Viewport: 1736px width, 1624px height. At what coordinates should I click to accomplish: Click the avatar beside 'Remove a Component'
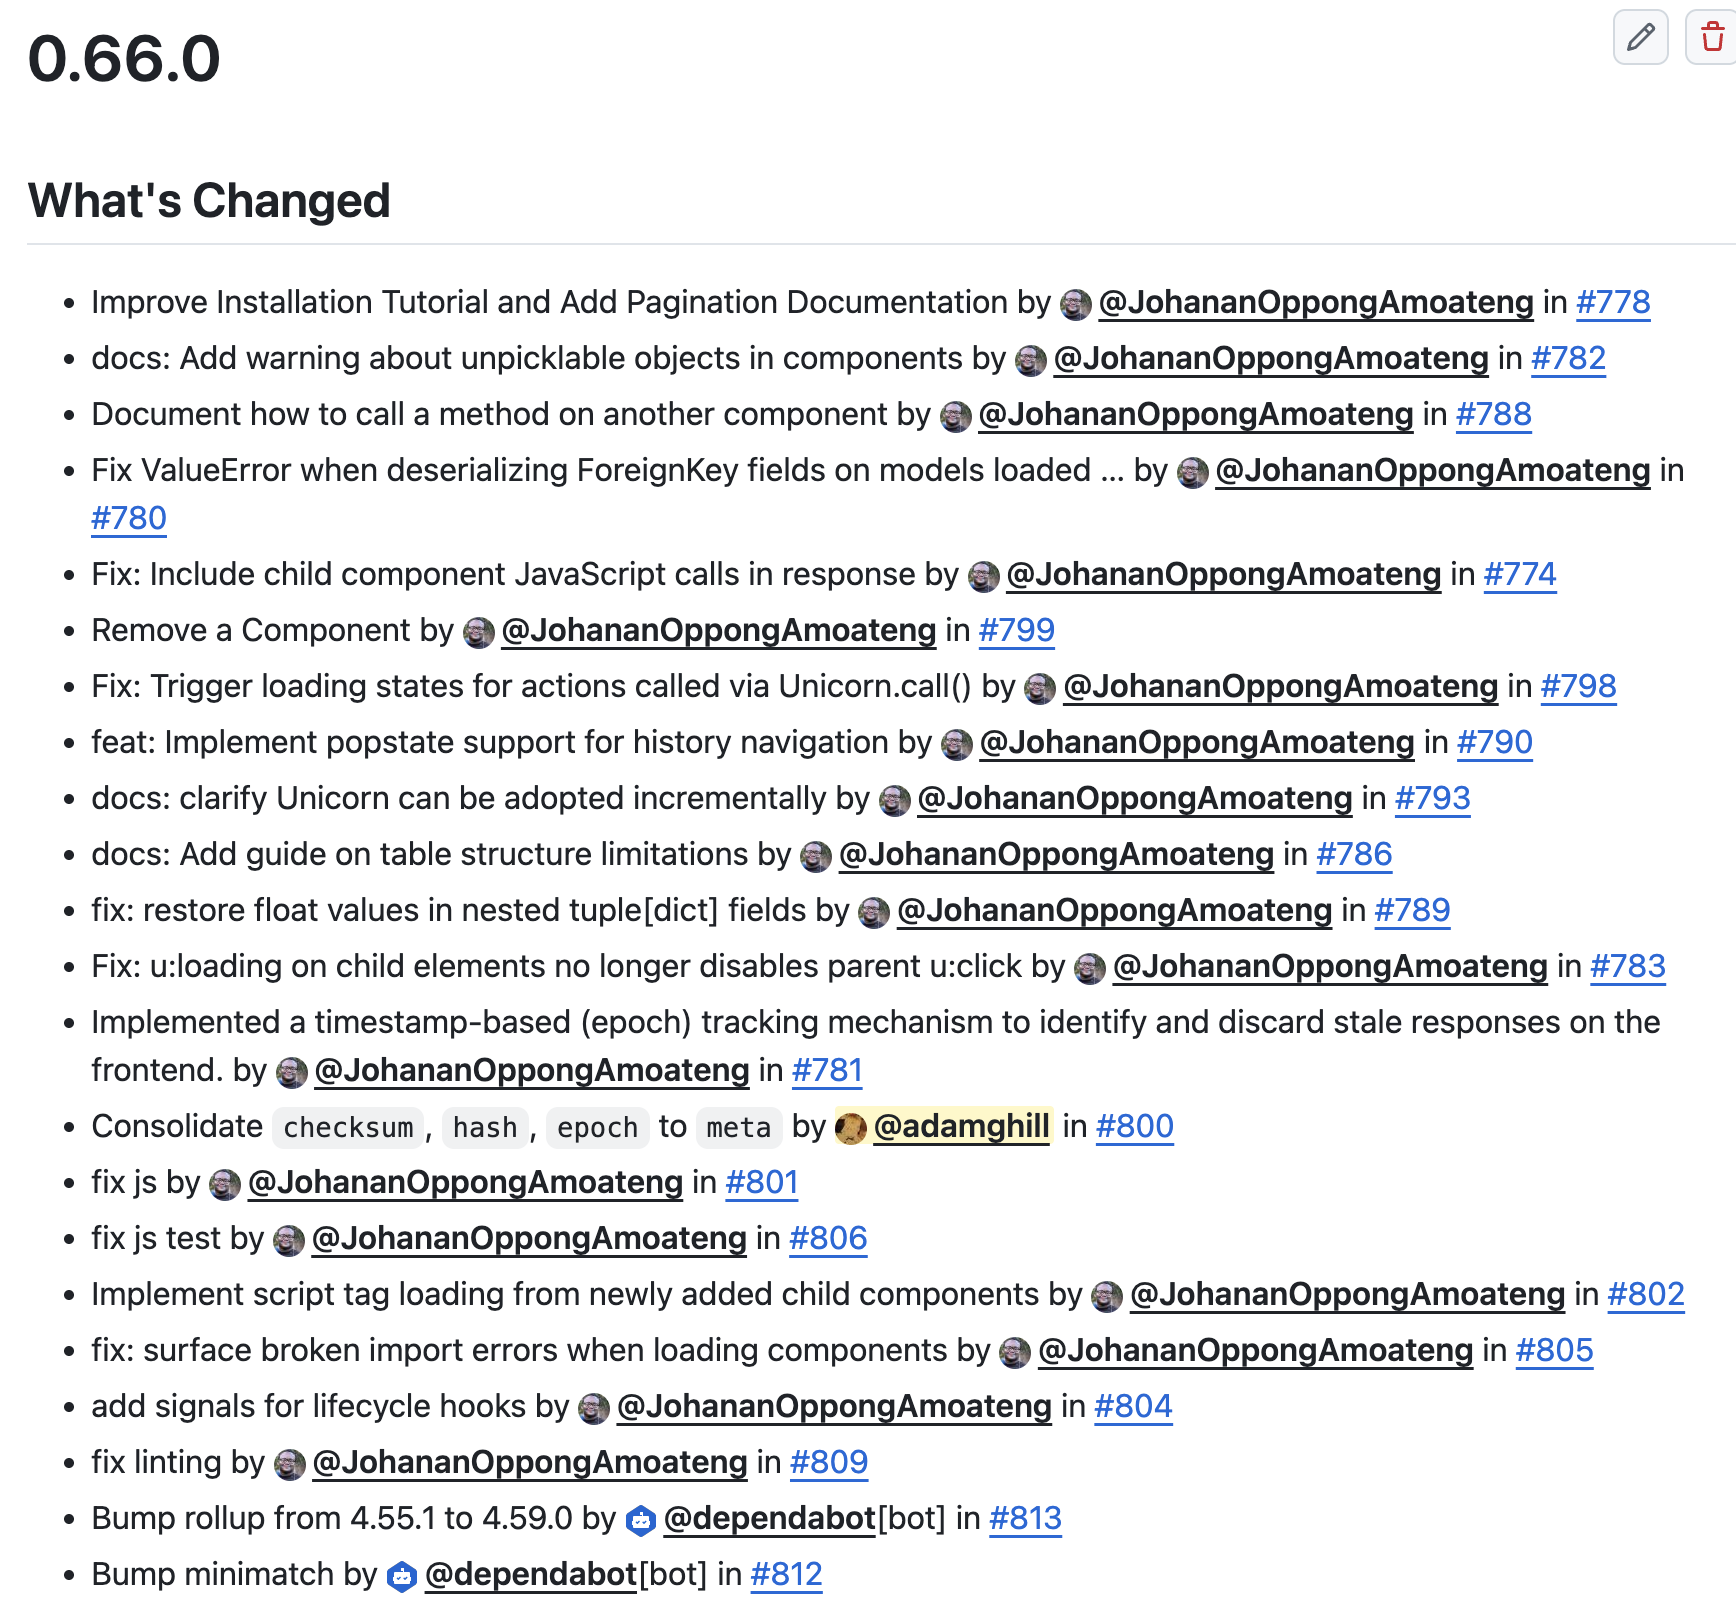coord(478,631)
